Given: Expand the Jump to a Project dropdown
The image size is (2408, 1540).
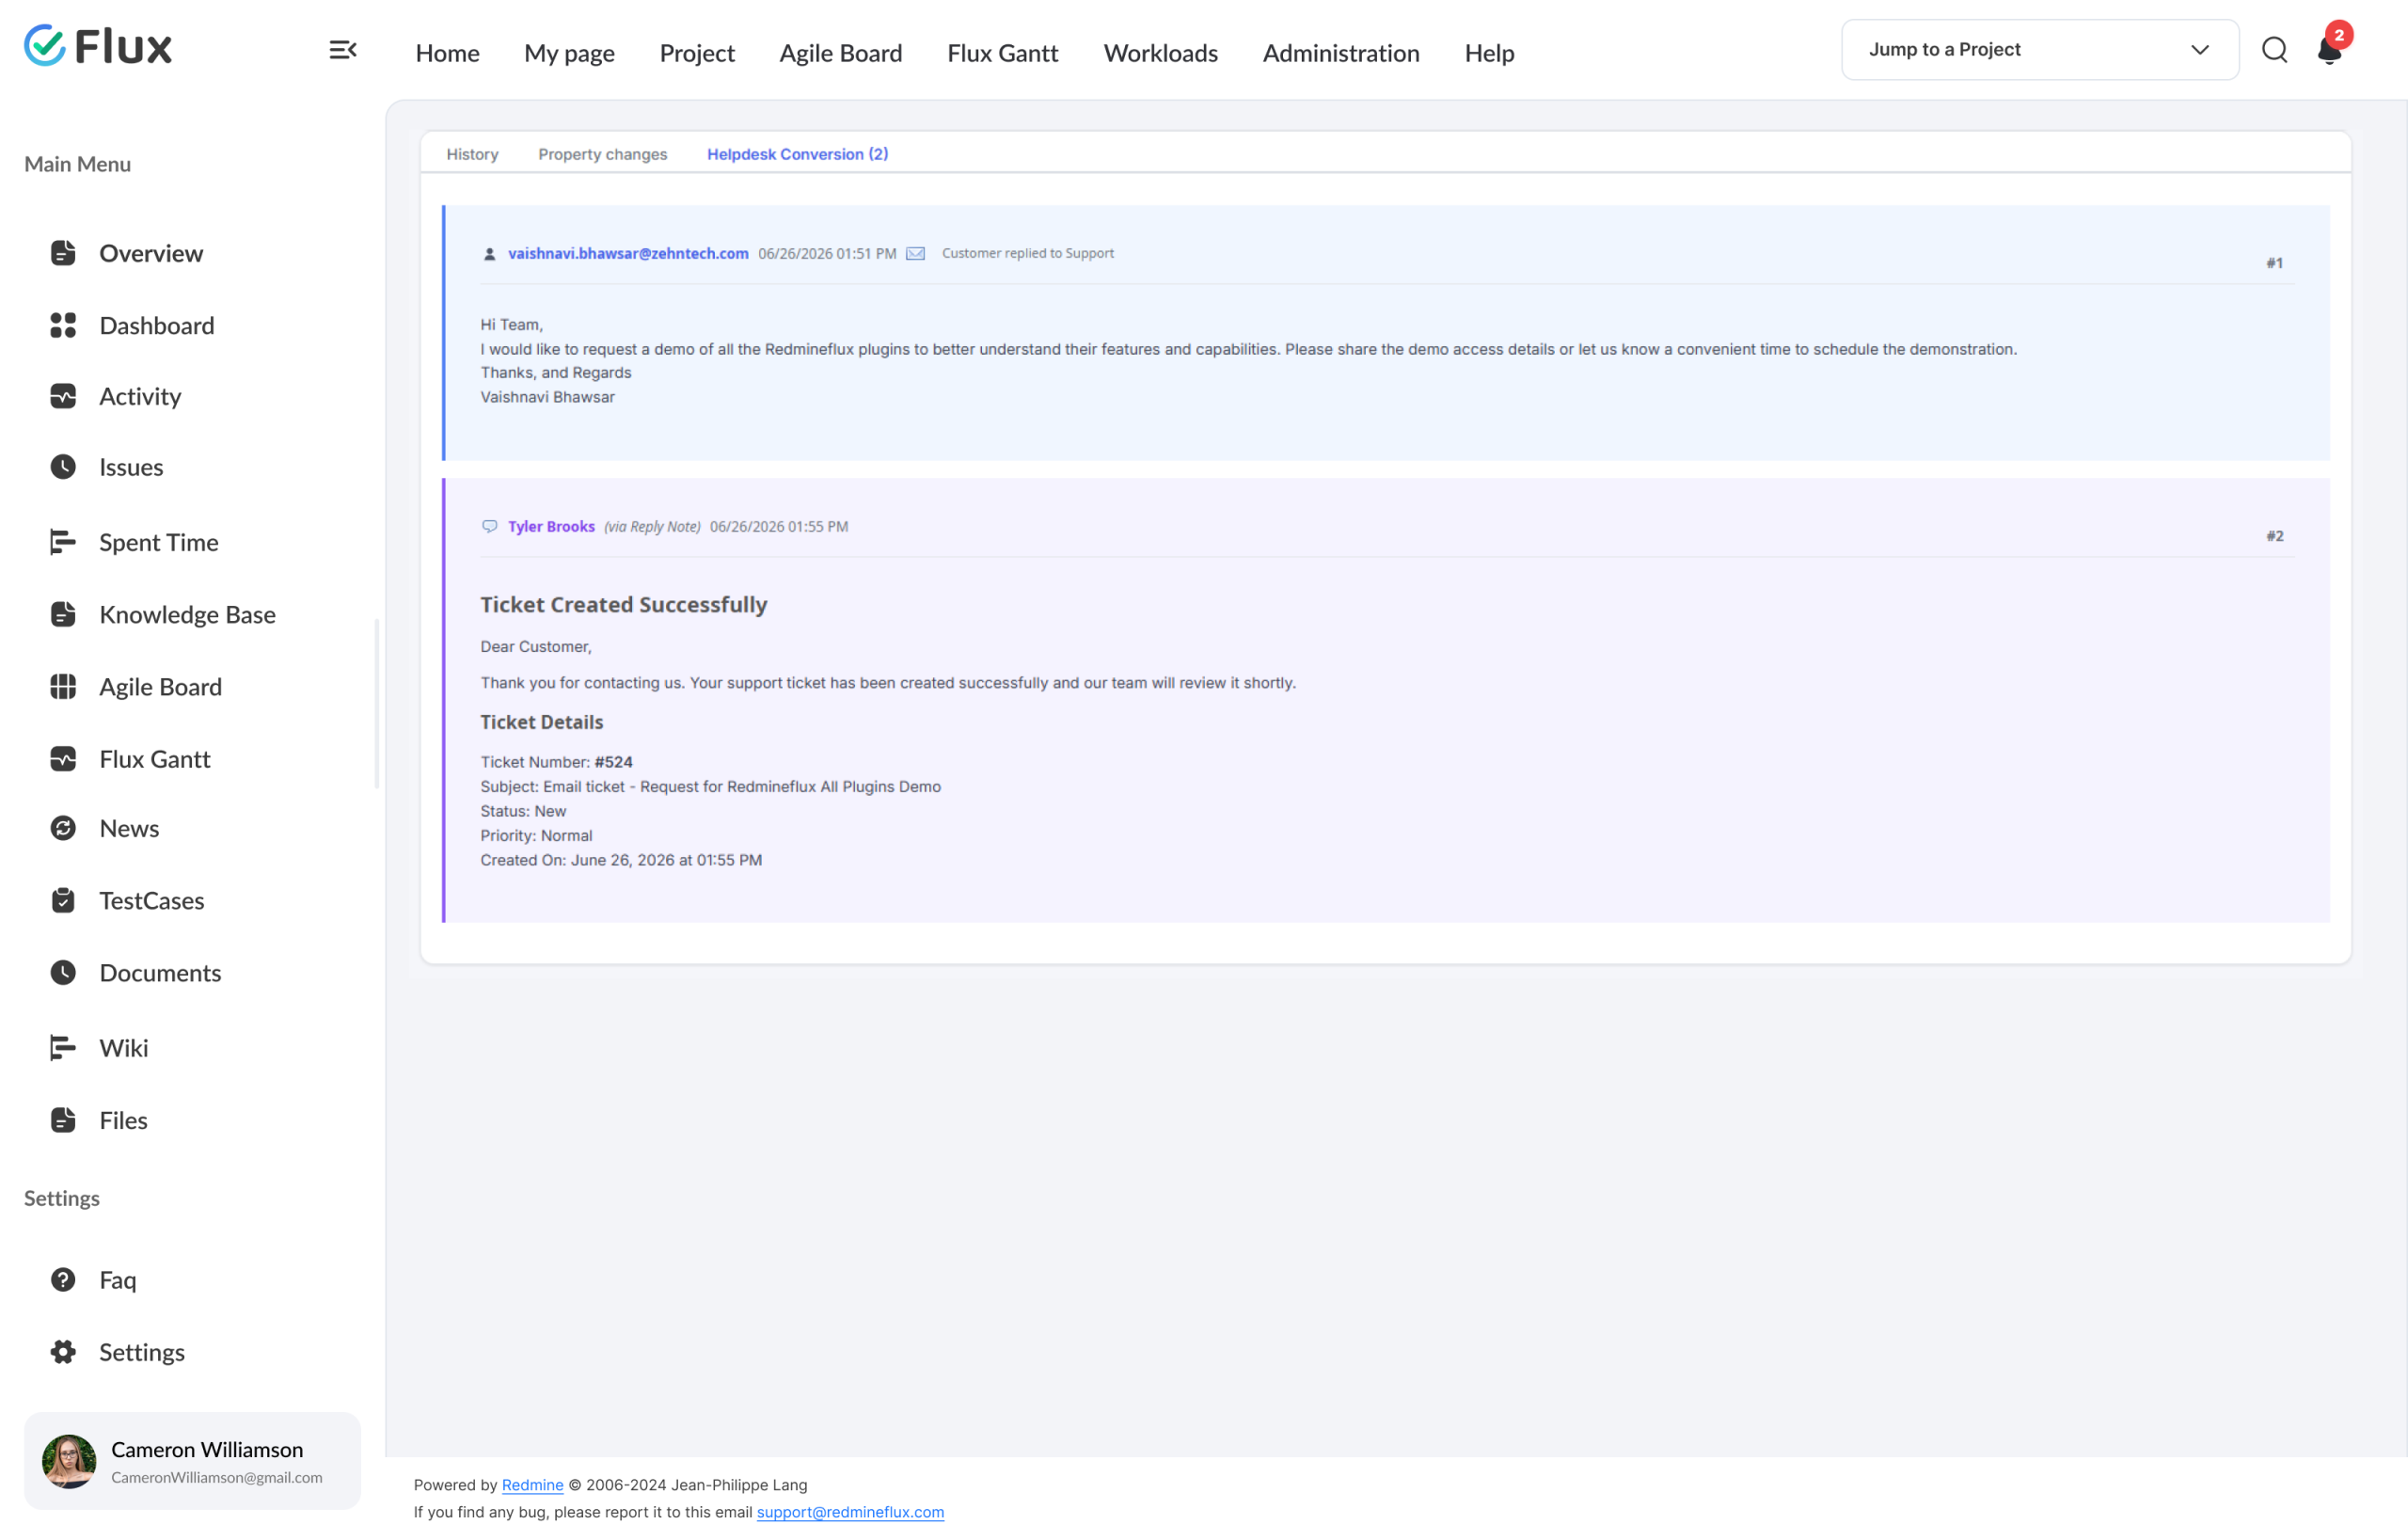Looking at the screenshot, I should 2039,50.
